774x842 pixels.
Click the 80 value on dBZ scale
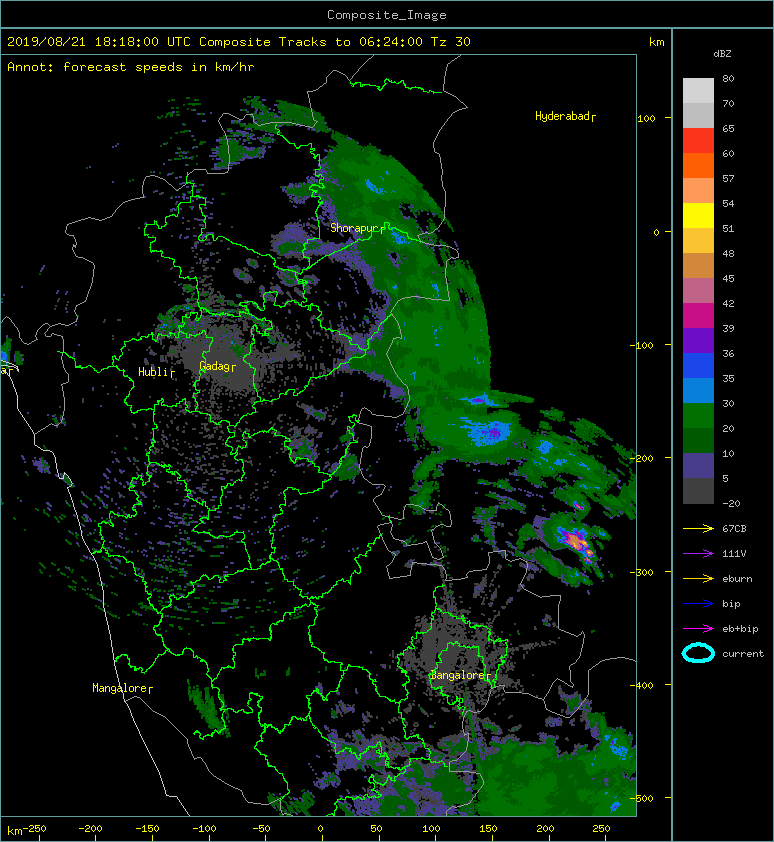pos(728,78)
